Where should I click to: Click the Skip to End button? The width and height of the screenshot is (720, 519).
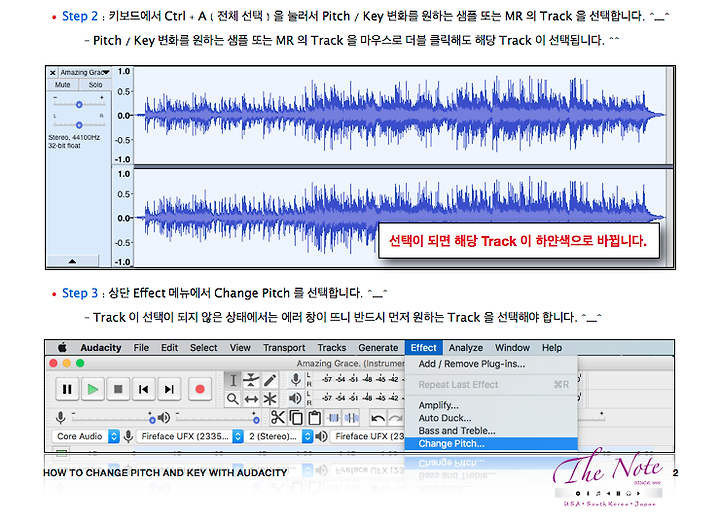coord(169,389)
